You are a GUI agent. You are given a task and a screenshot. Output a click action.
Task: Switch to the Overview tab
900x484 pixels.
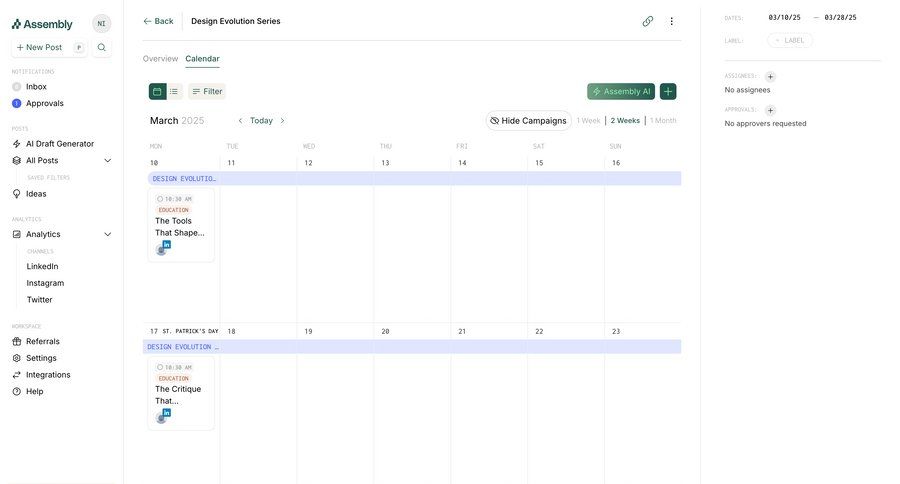[x=160, y=59]
